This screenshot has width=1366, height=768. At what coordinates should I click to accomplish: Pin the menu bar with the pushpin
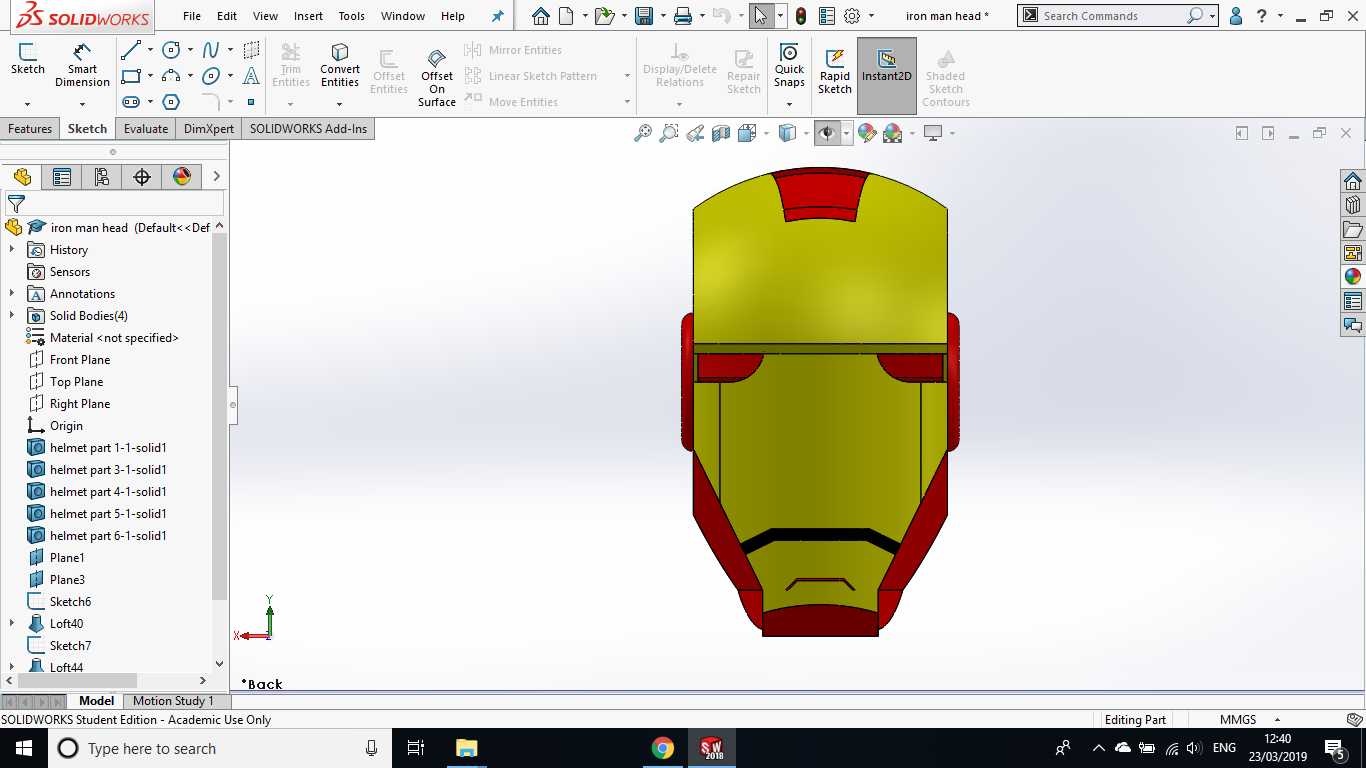(497, 16)
